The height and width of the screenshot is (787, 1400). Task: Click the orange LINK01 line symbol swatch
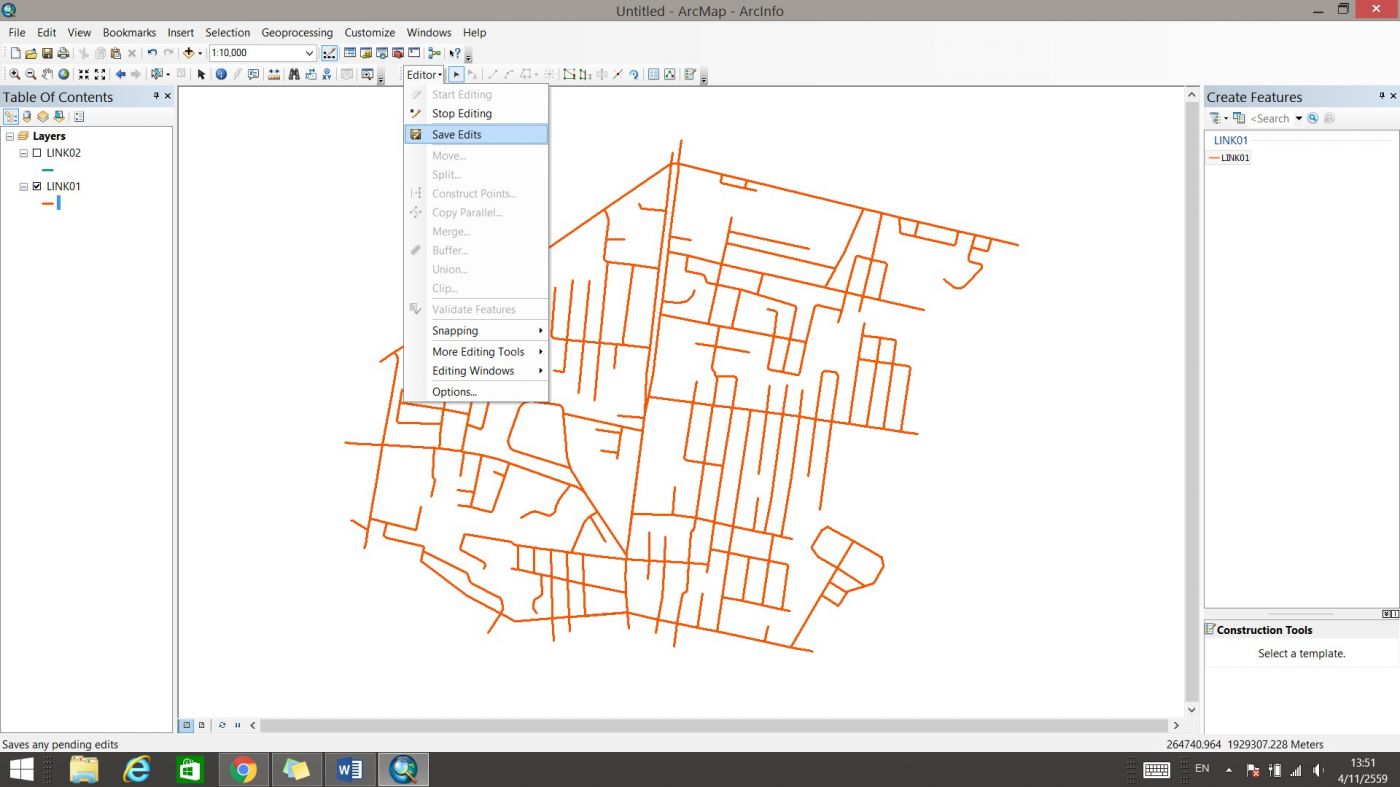pyautogui.click(x=47, y=204)
